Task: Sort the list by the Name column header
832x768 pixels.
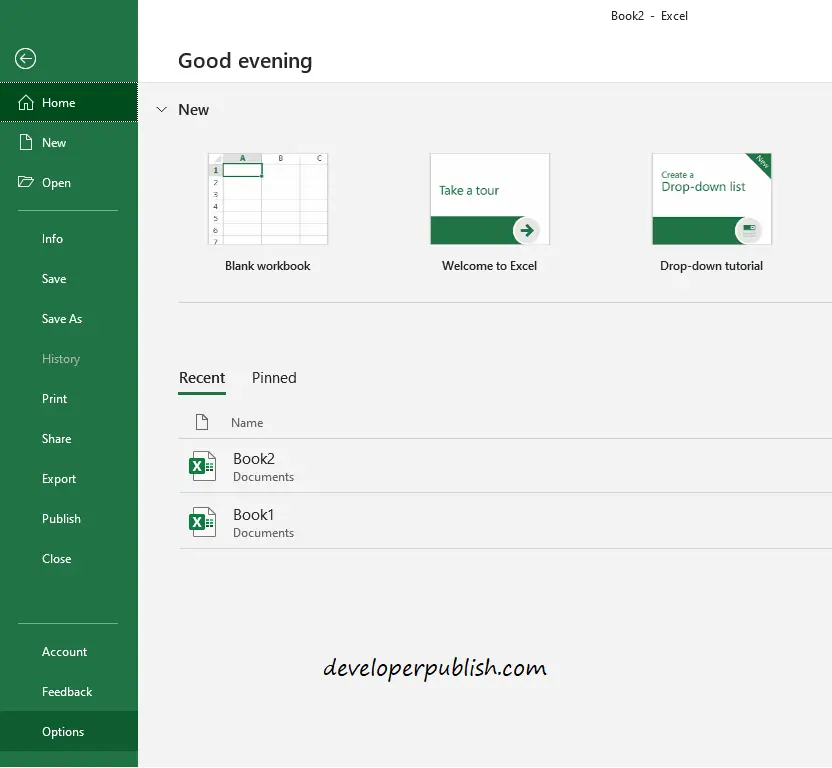Action: 247,423
